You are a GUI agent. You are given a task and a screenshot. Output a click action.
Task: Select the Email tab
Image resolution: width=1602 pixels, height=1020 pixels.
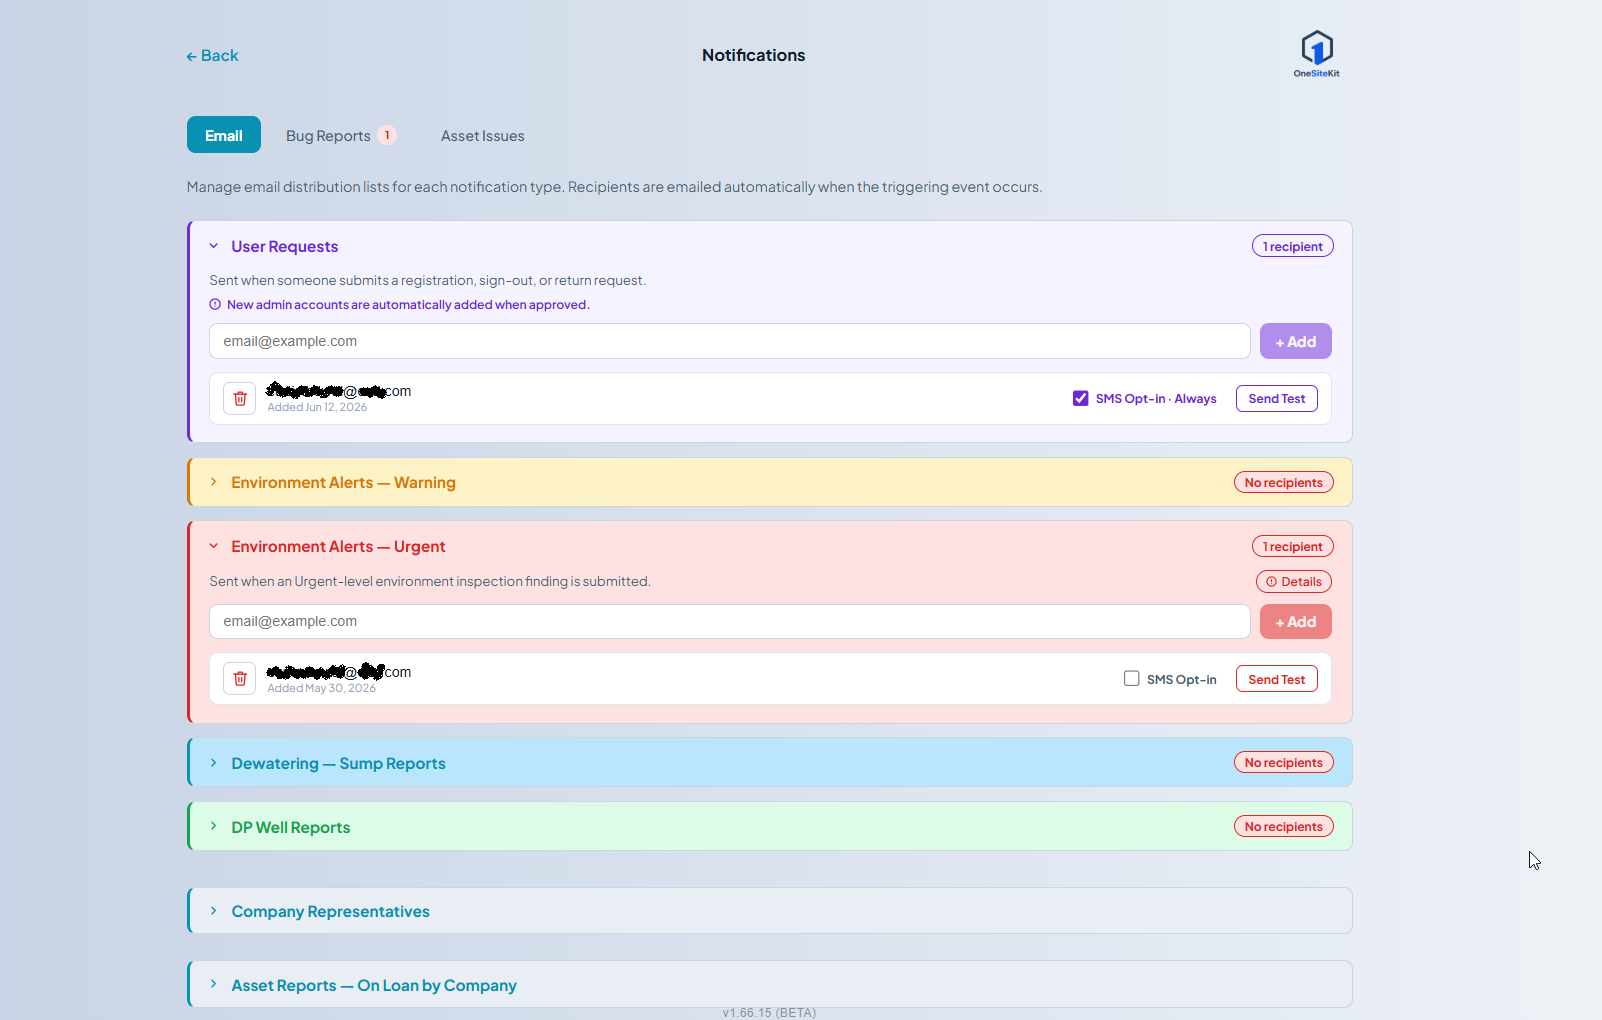pos(224,135)
